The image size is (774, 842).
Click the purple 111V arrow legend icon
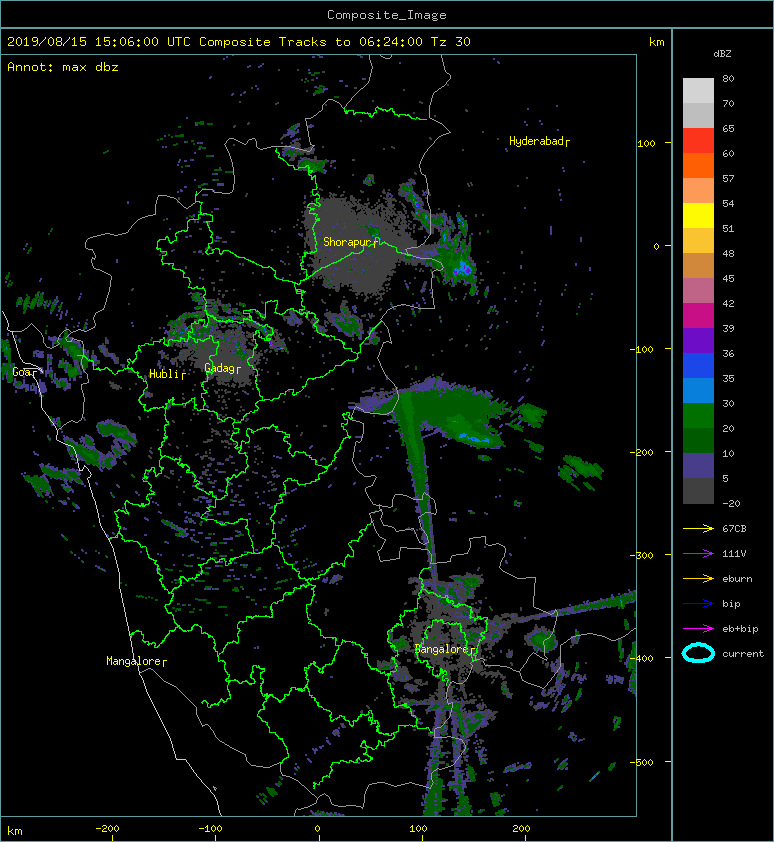[698, 554]
